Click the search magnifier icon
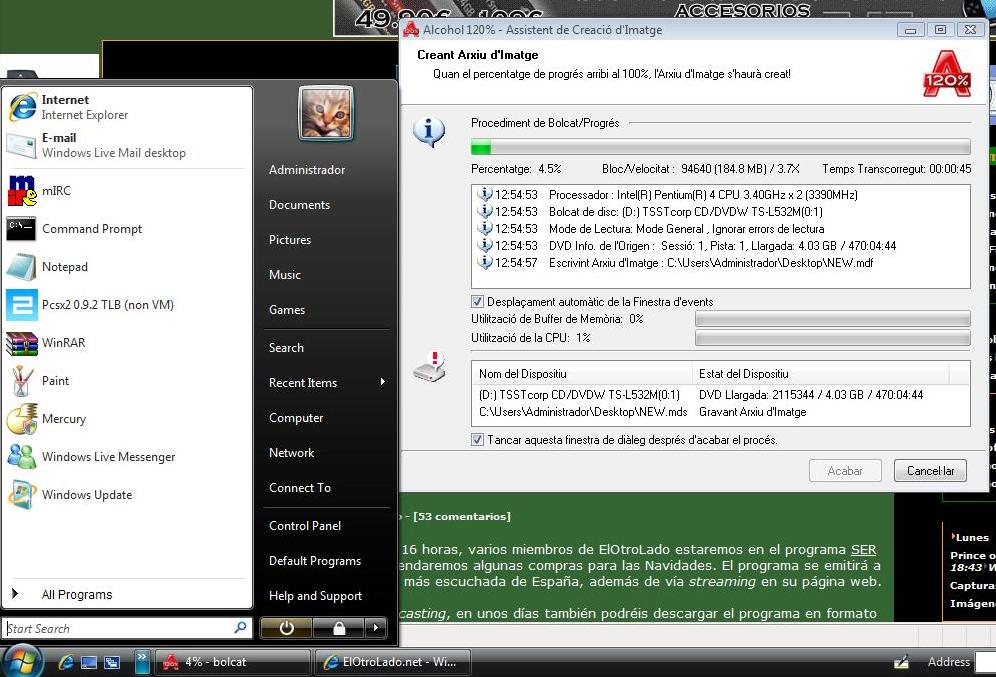This screenshot has height=677, width=996. coord(240,627)
